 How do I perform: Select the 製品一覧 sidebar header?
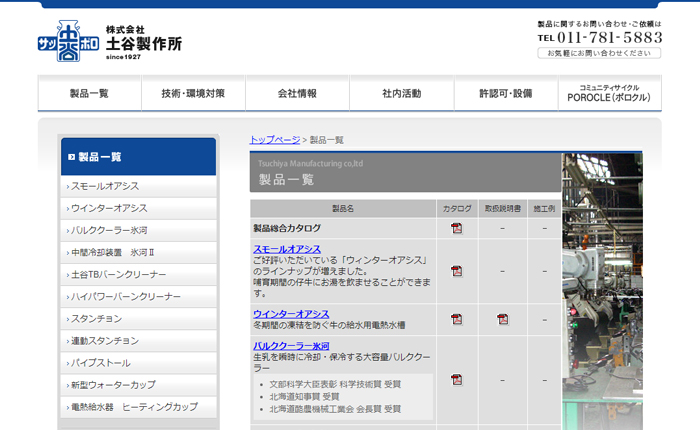(138, 157)
